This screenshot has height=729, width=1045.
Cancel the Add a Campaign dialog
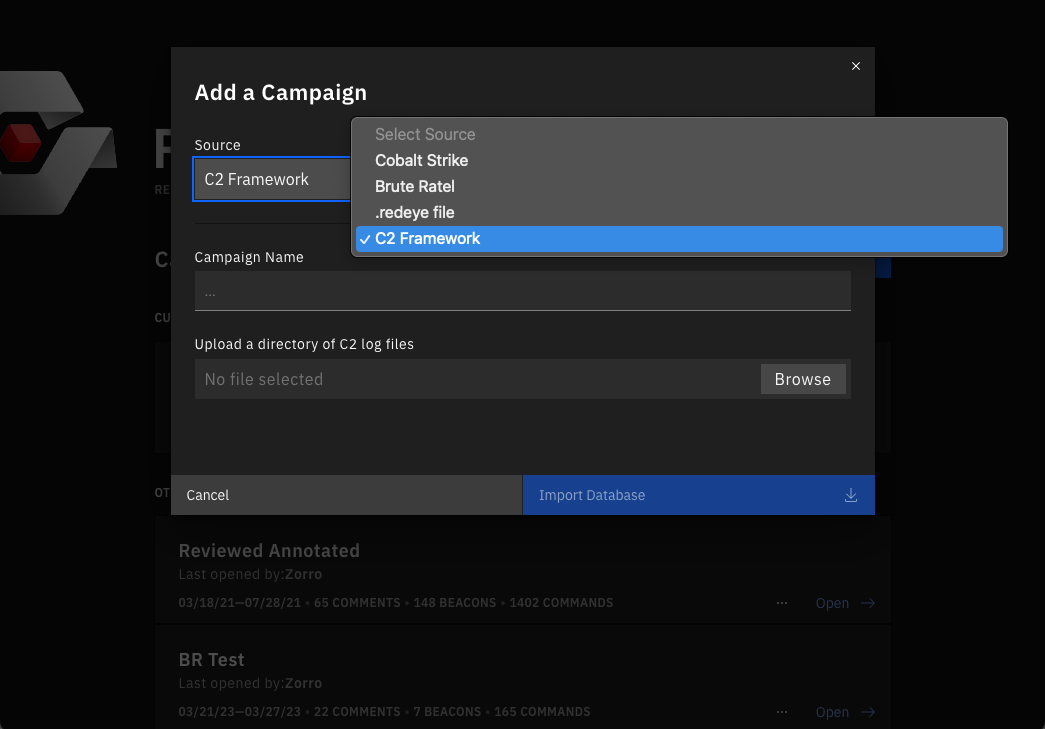(x=347, y=495)
